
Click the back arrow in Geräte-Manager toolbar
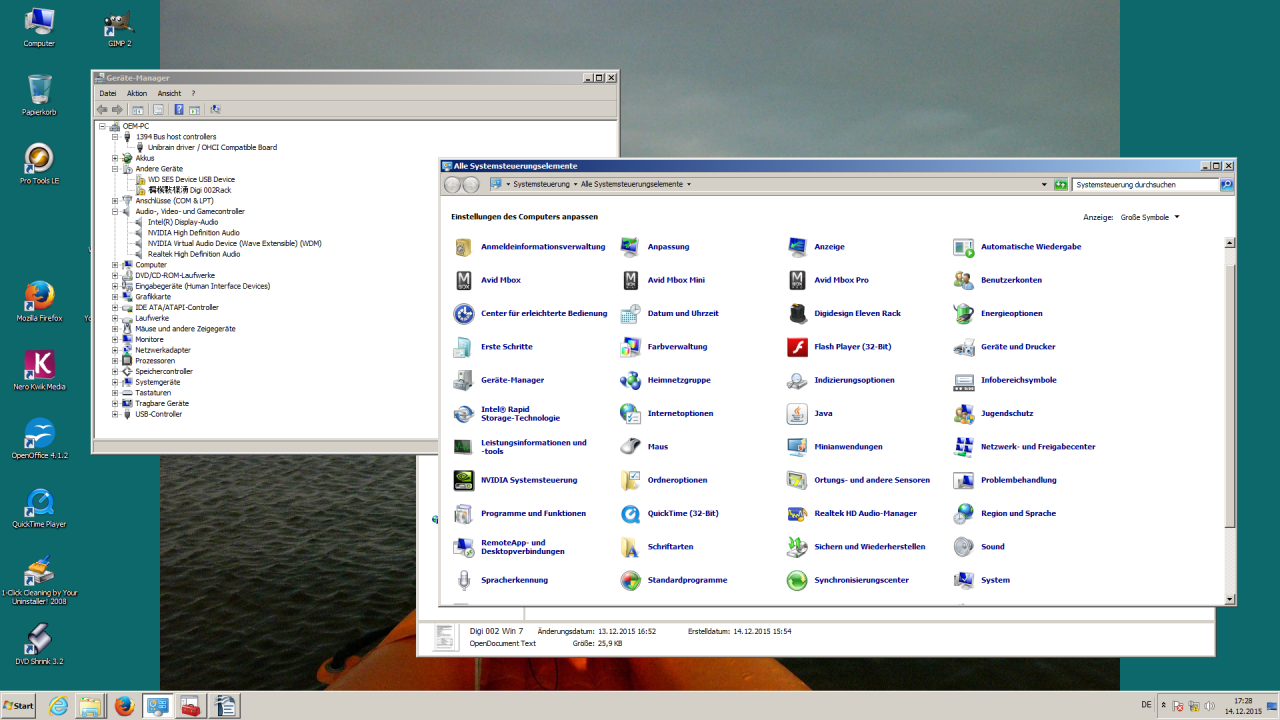(102, 109)
